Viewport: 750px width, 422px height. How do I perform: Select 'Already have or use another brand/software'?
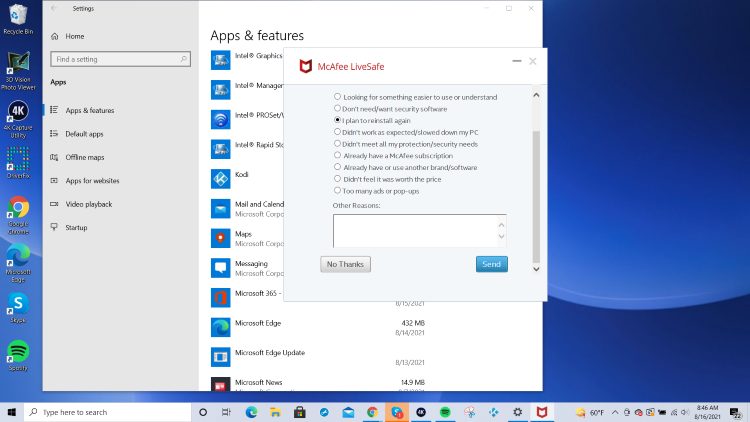(x=337, y=167)
